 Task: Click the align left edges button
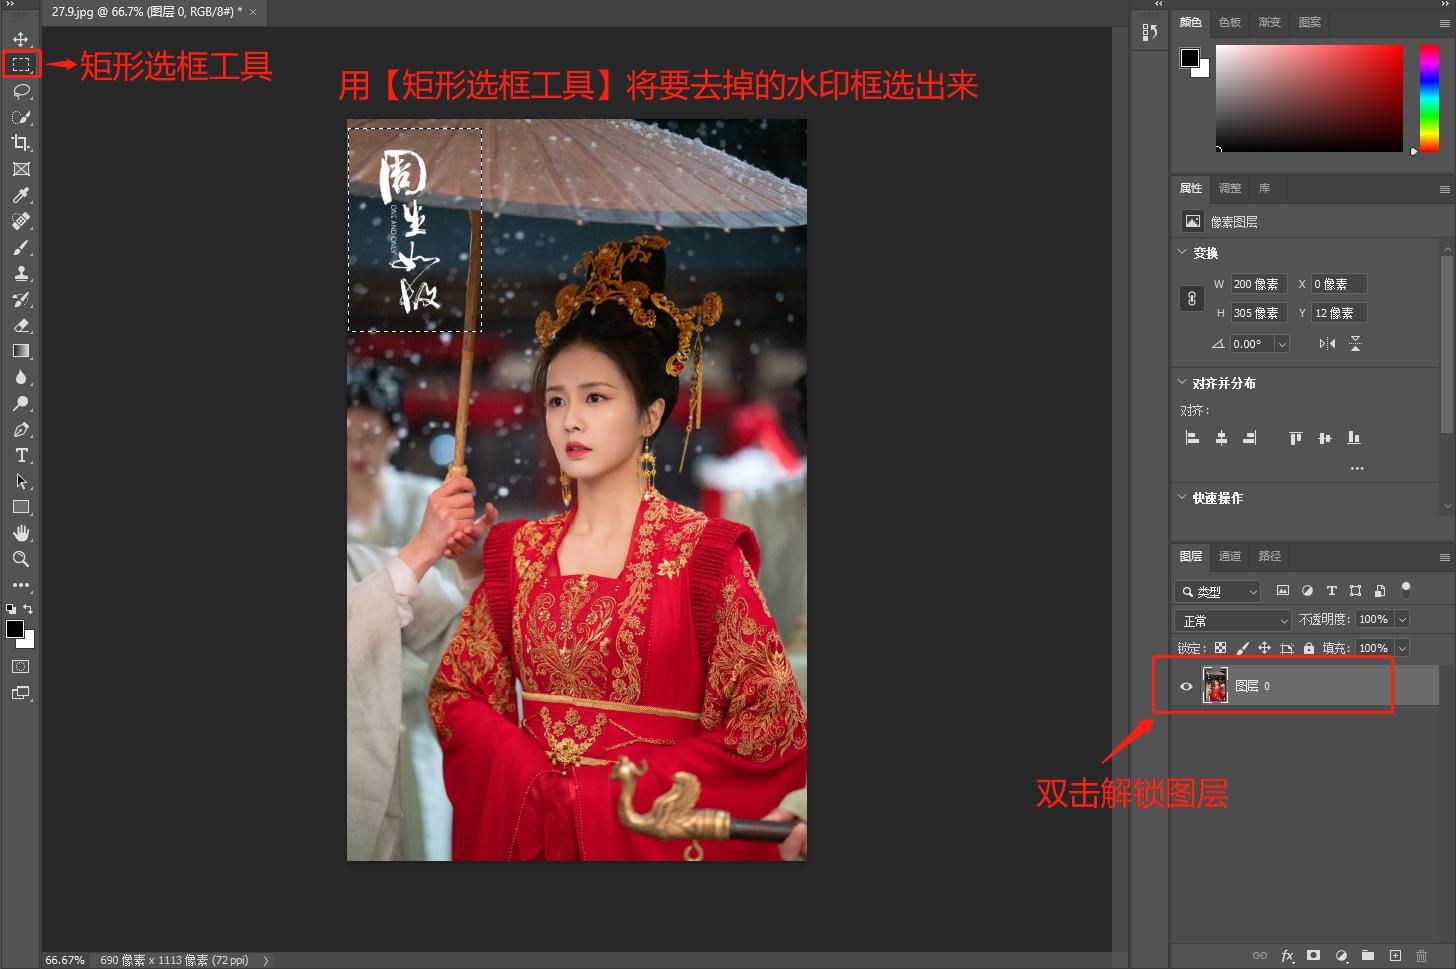point(1192,438)
